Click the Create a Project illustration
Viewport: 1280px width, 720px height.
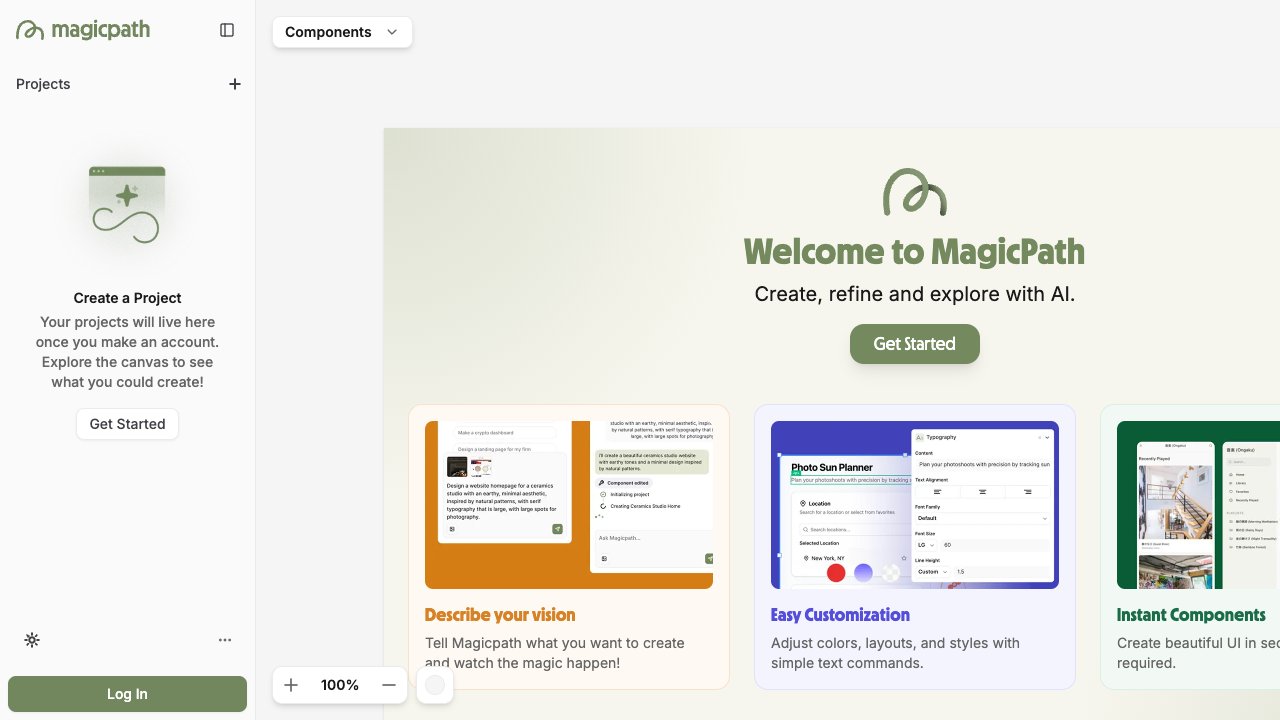127,206
